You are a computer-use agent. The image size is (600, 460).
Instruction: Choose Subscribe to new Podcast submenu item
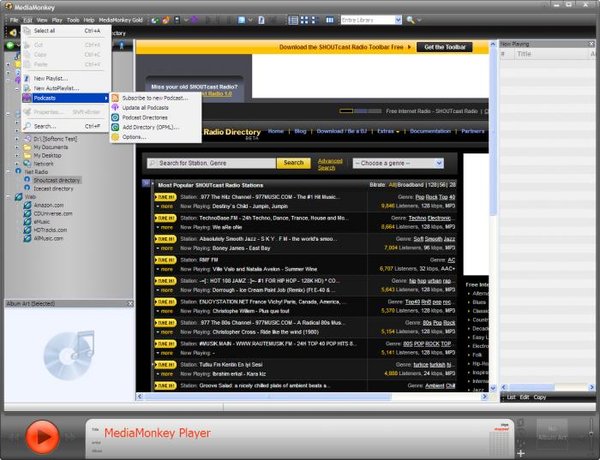(x=155, y=98)
